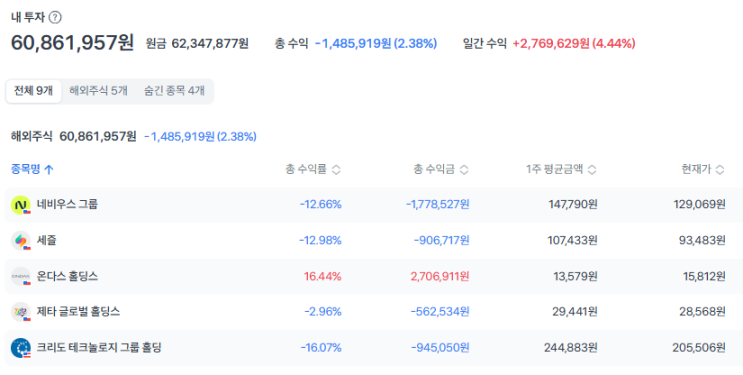Open the 네비우스 그룹 stock name
The image size is (743, 375).
coord(67,205)
